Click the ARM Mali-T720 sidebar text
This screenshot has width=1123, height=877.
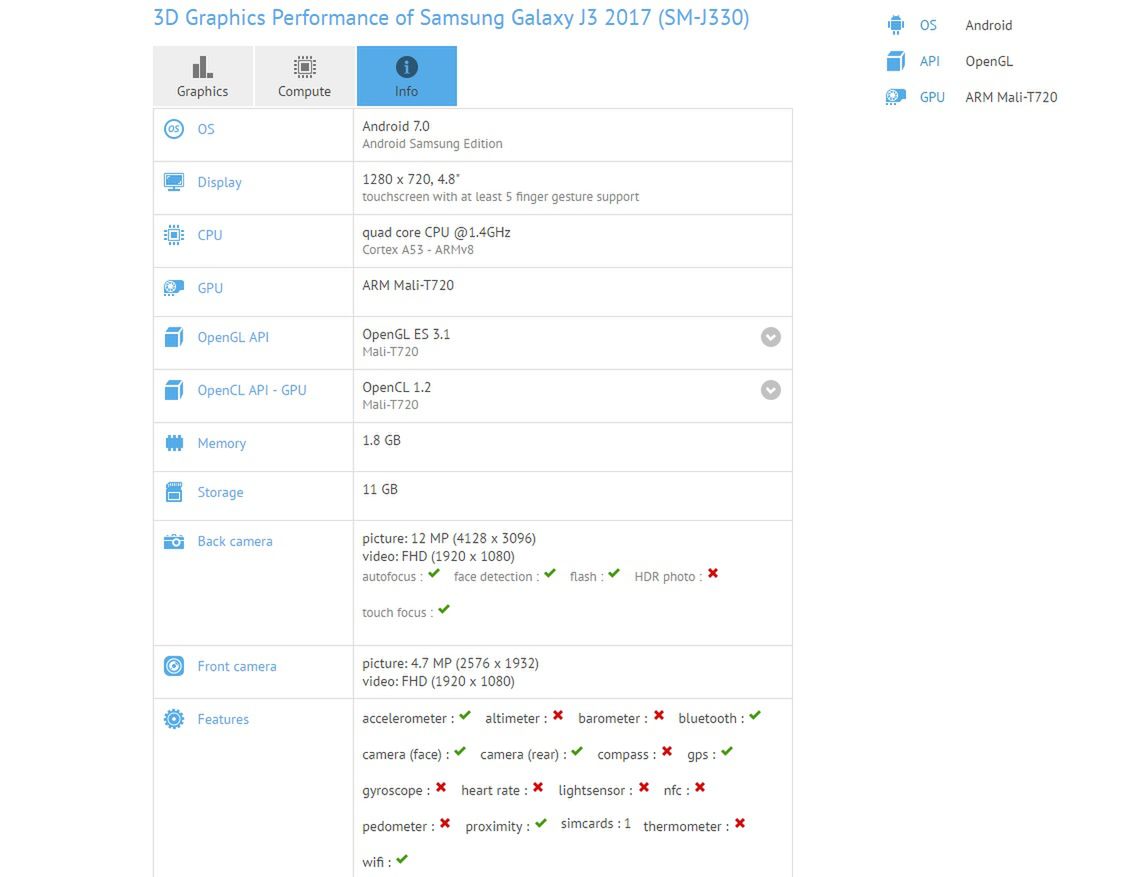1010,96
